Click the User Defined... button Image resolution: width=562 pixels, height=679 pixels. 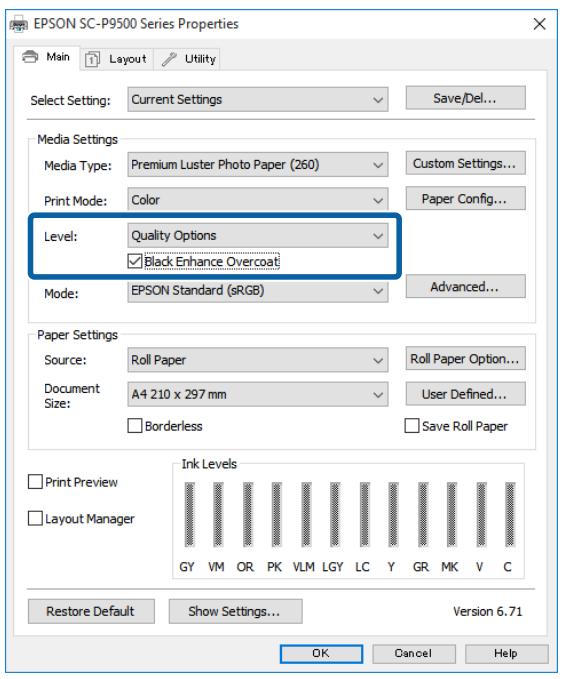point(465,394)
